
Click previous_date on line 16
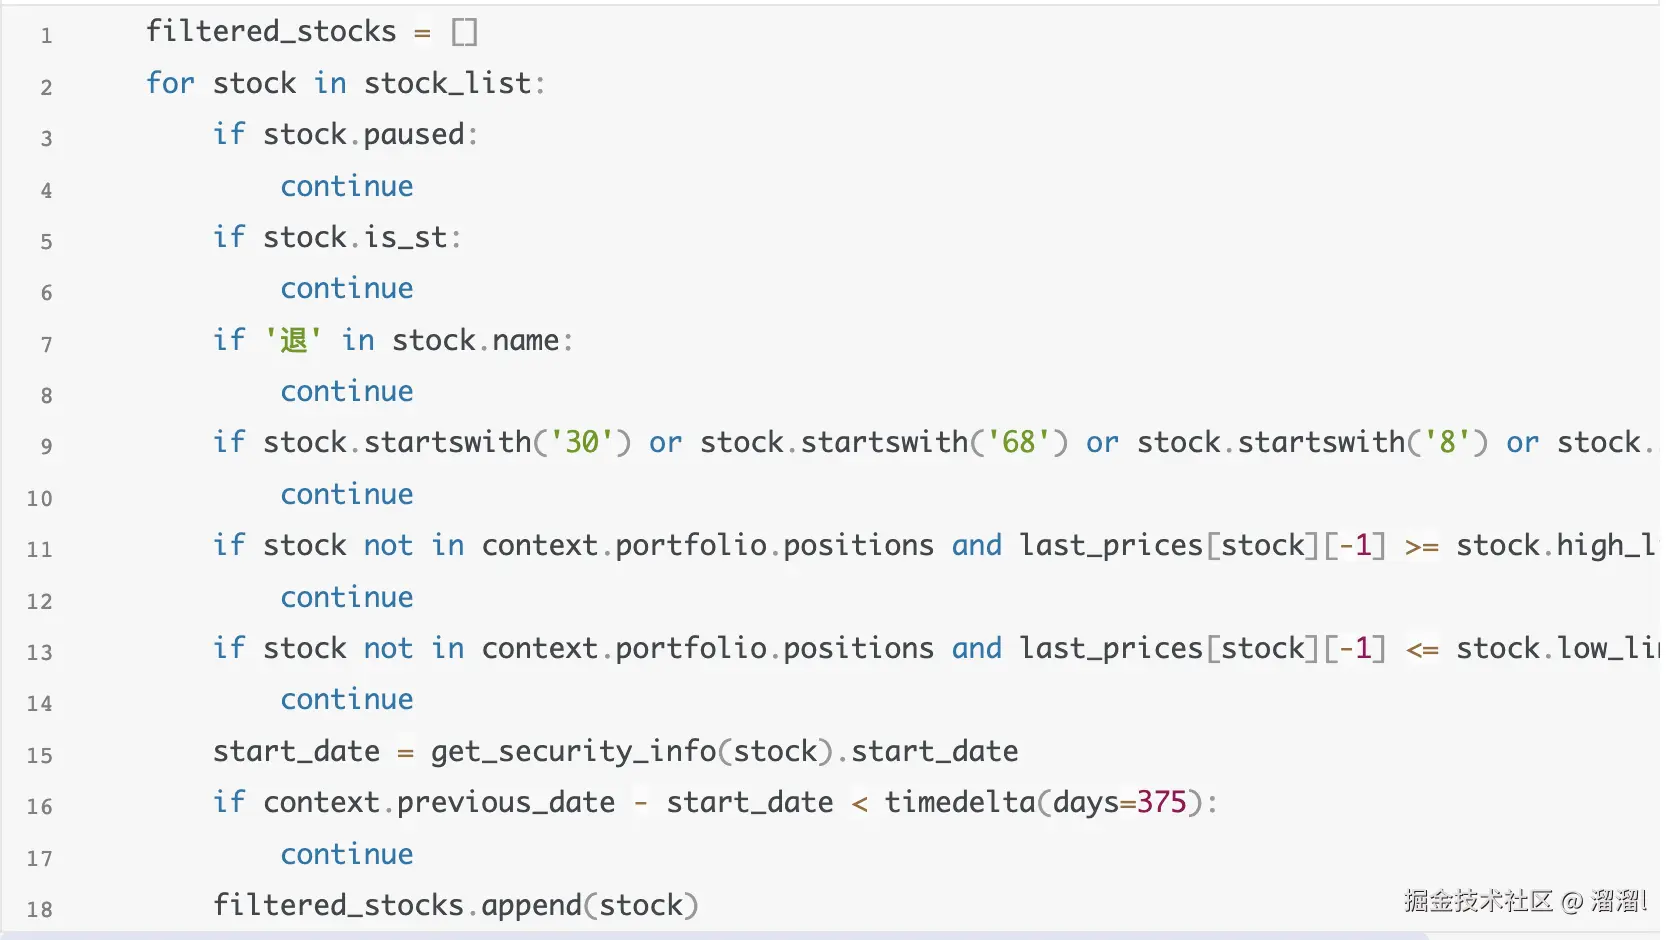click(506, 802)
